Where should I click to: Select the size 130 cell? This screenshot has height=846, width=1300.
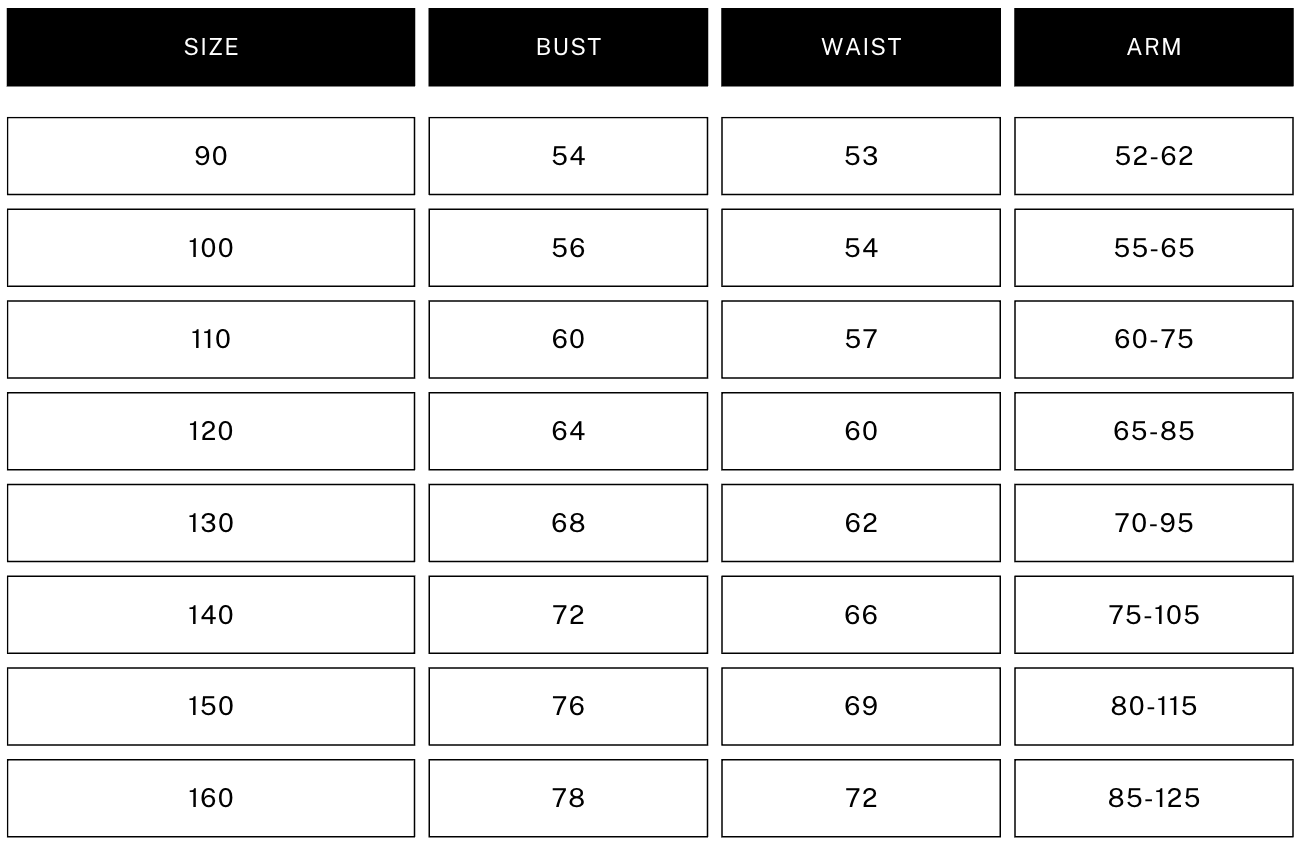(211, 523)
